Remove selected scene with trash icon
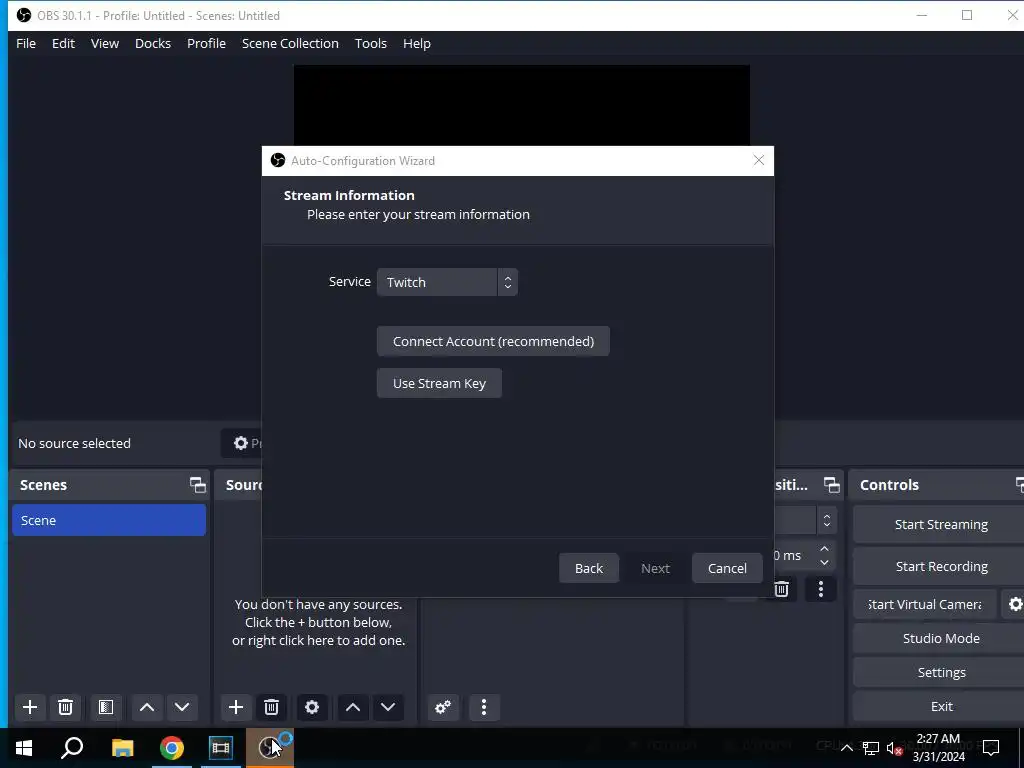 pyautogui.click(x=65, y=707)
